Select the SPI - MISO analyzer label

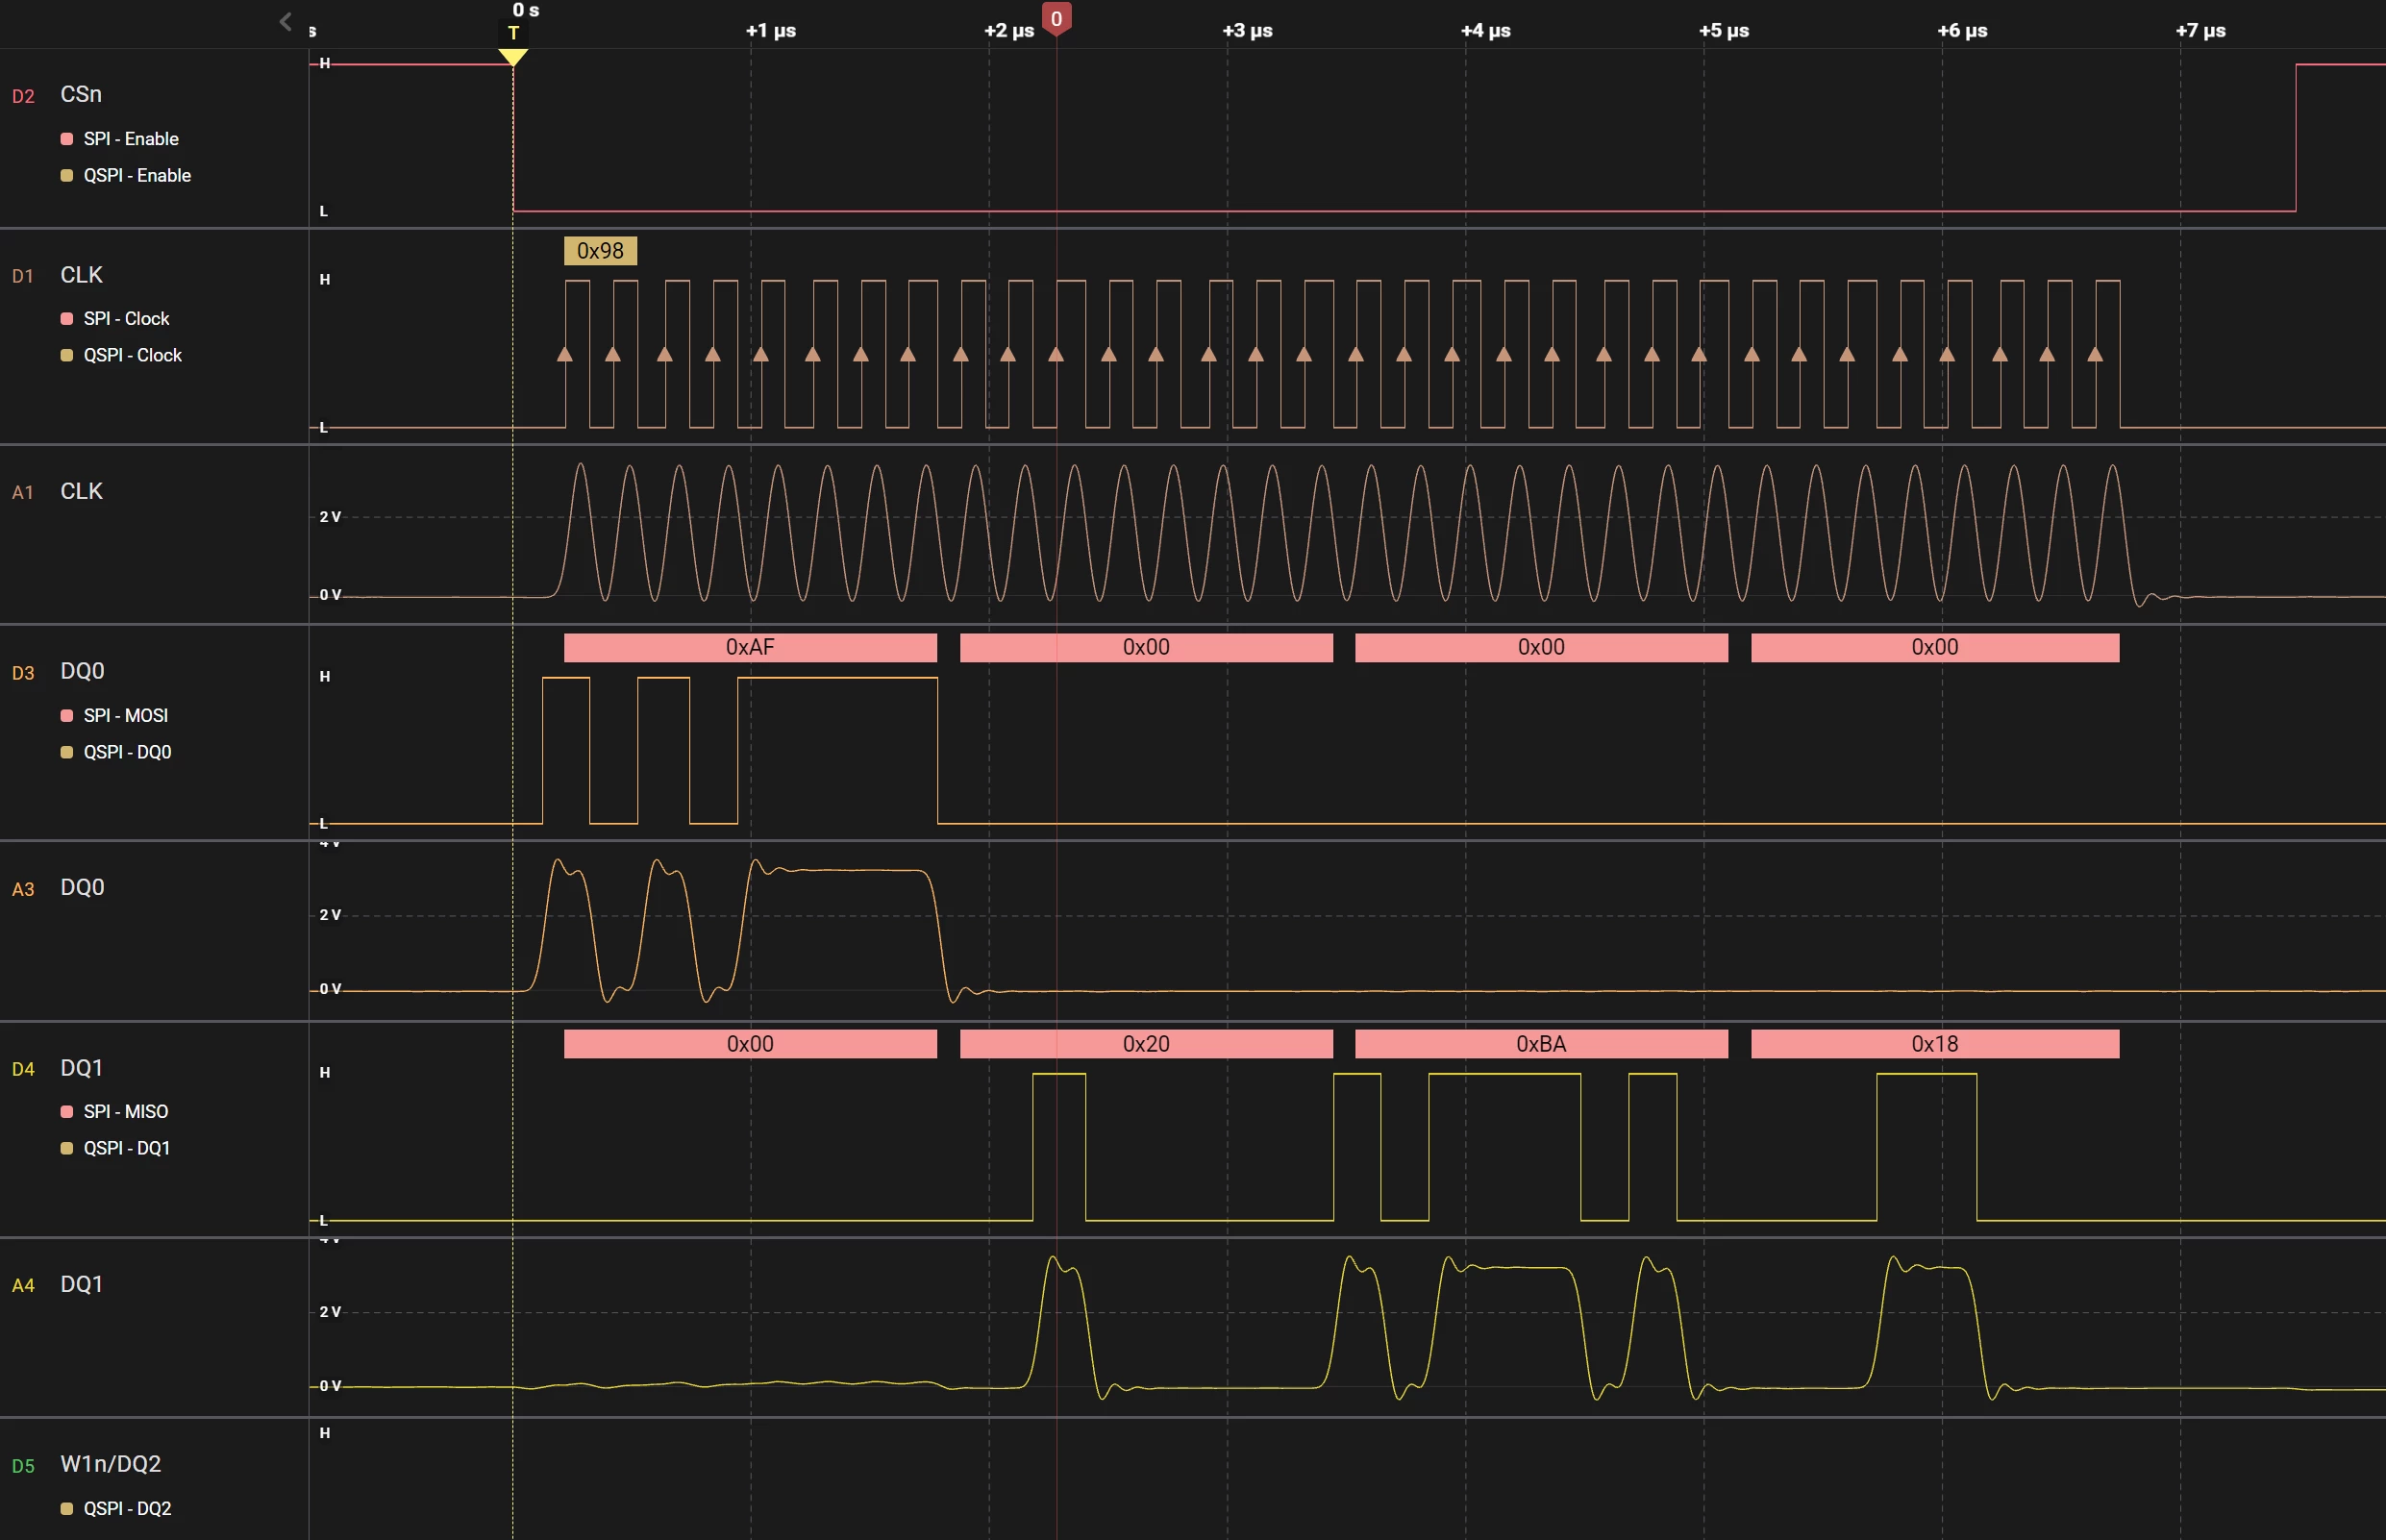tap(126, 1112)
